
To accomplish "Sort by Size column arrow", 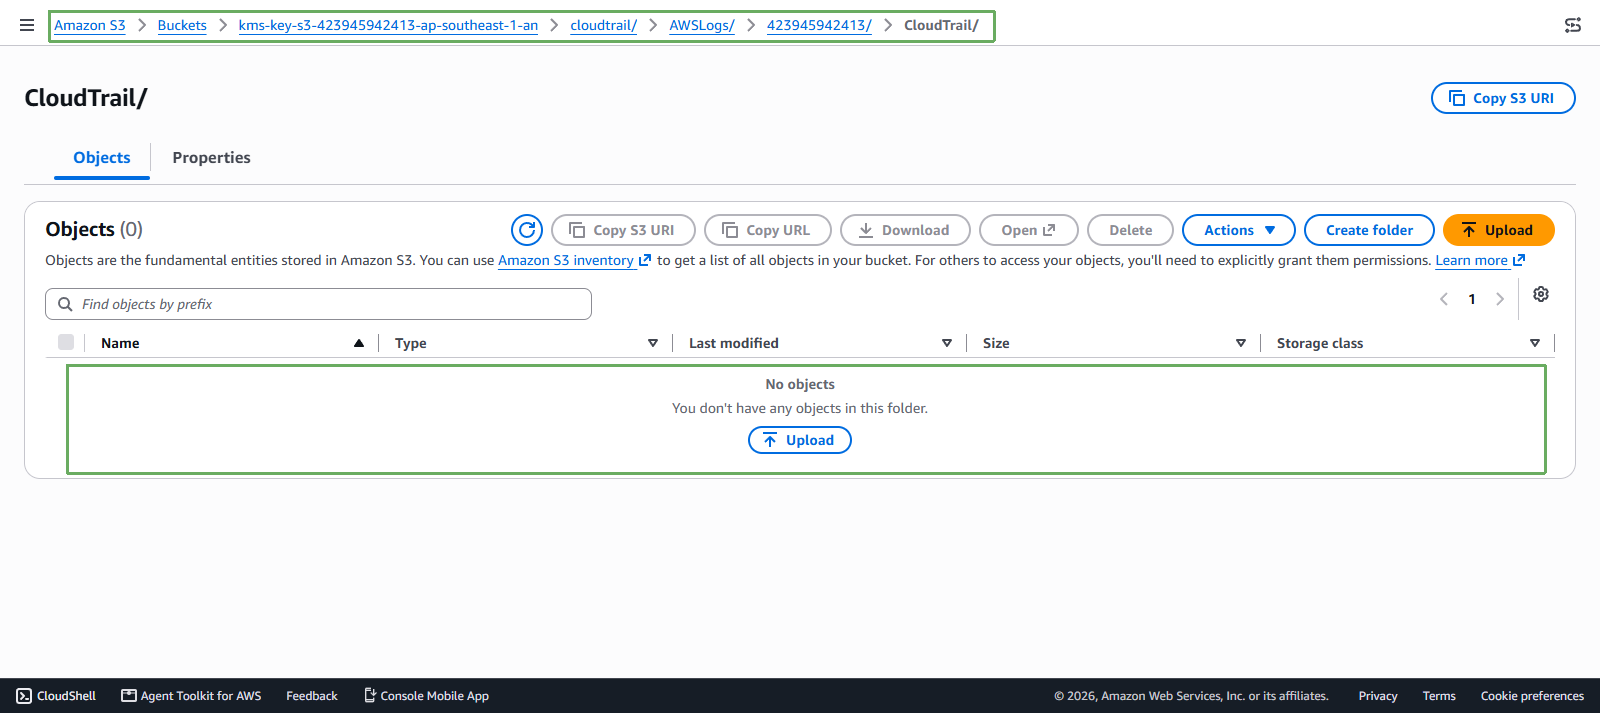I will point(1241,343).
